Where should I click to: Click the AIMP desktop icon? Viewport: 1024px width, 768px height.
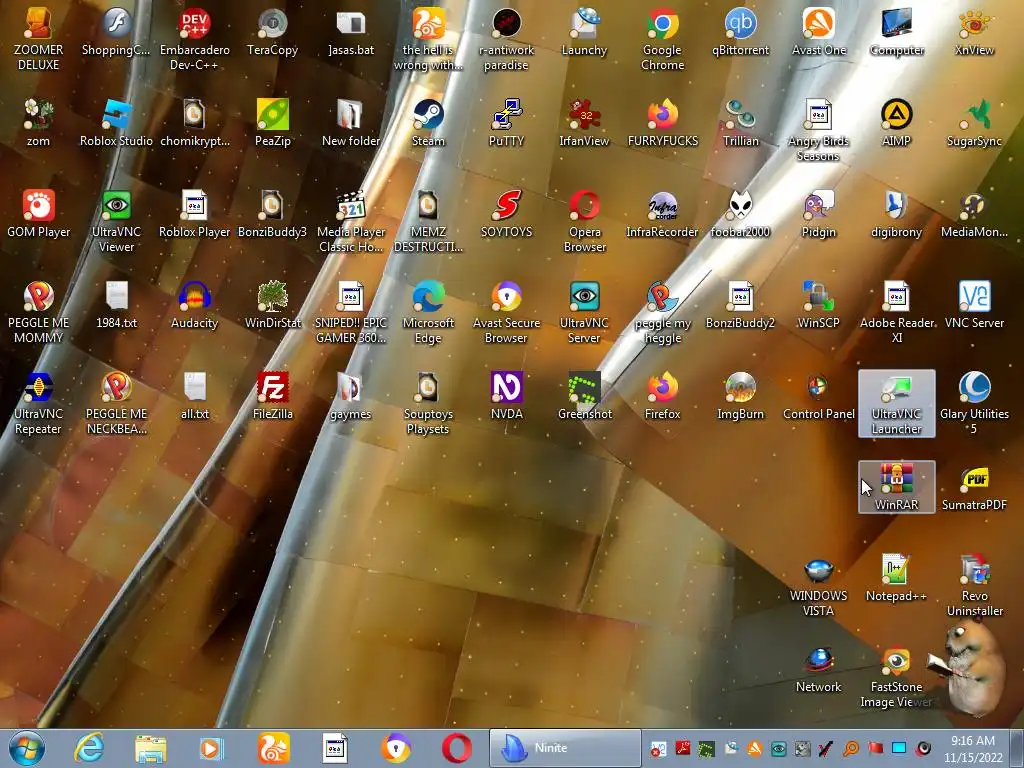coord(897,123)
